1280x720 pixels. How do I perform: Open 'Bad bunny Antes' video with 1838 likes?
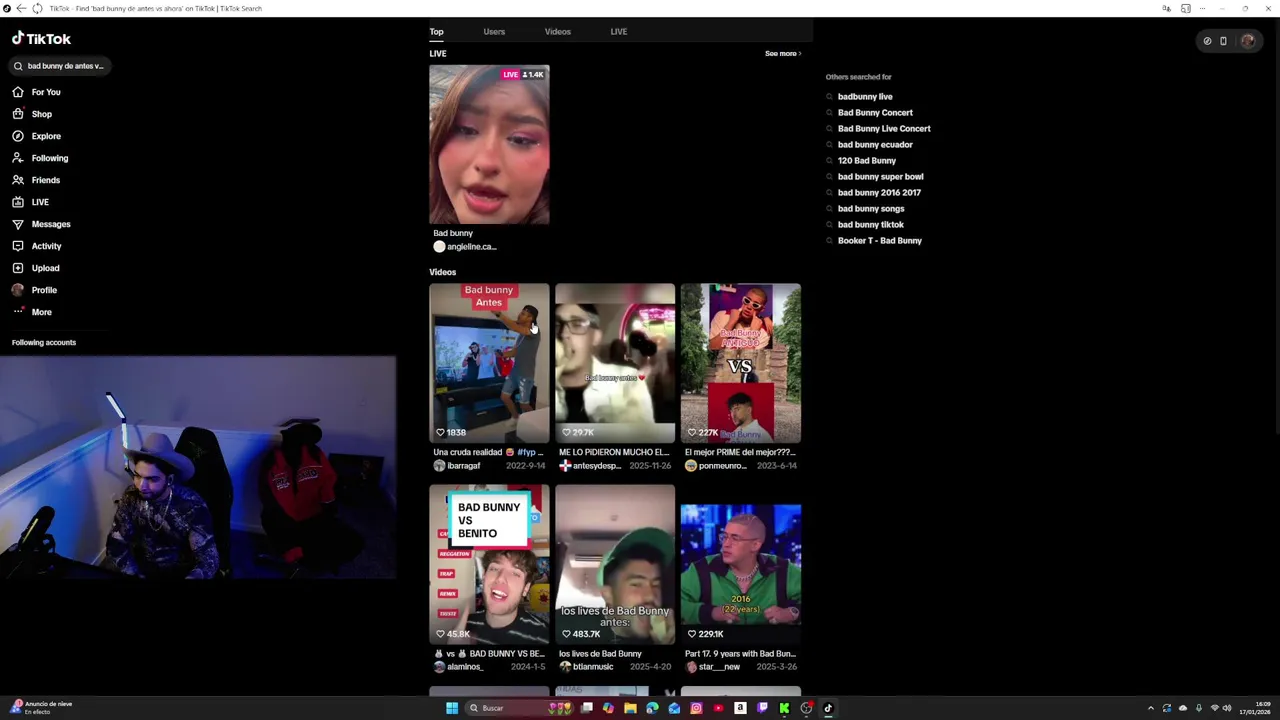point(489,363)
